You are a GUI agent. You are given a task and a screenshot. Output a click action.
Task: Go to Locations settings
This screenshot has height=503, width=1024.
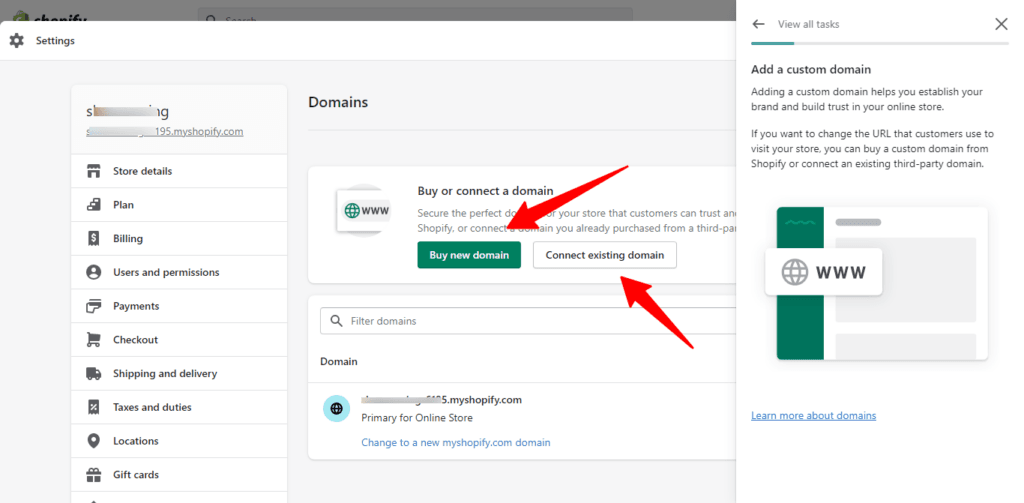179,441
